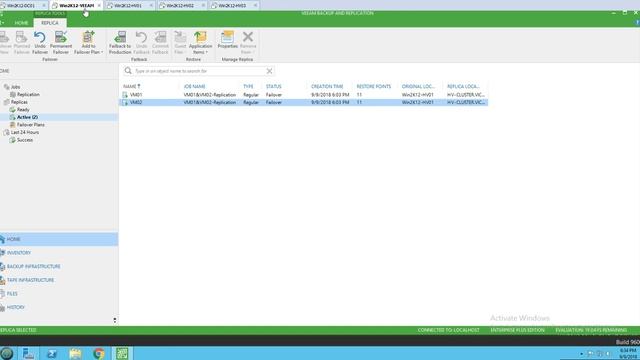Switch to the HOME ribbon tab
The height and width of the screenshot is (360, 640).
21,23
